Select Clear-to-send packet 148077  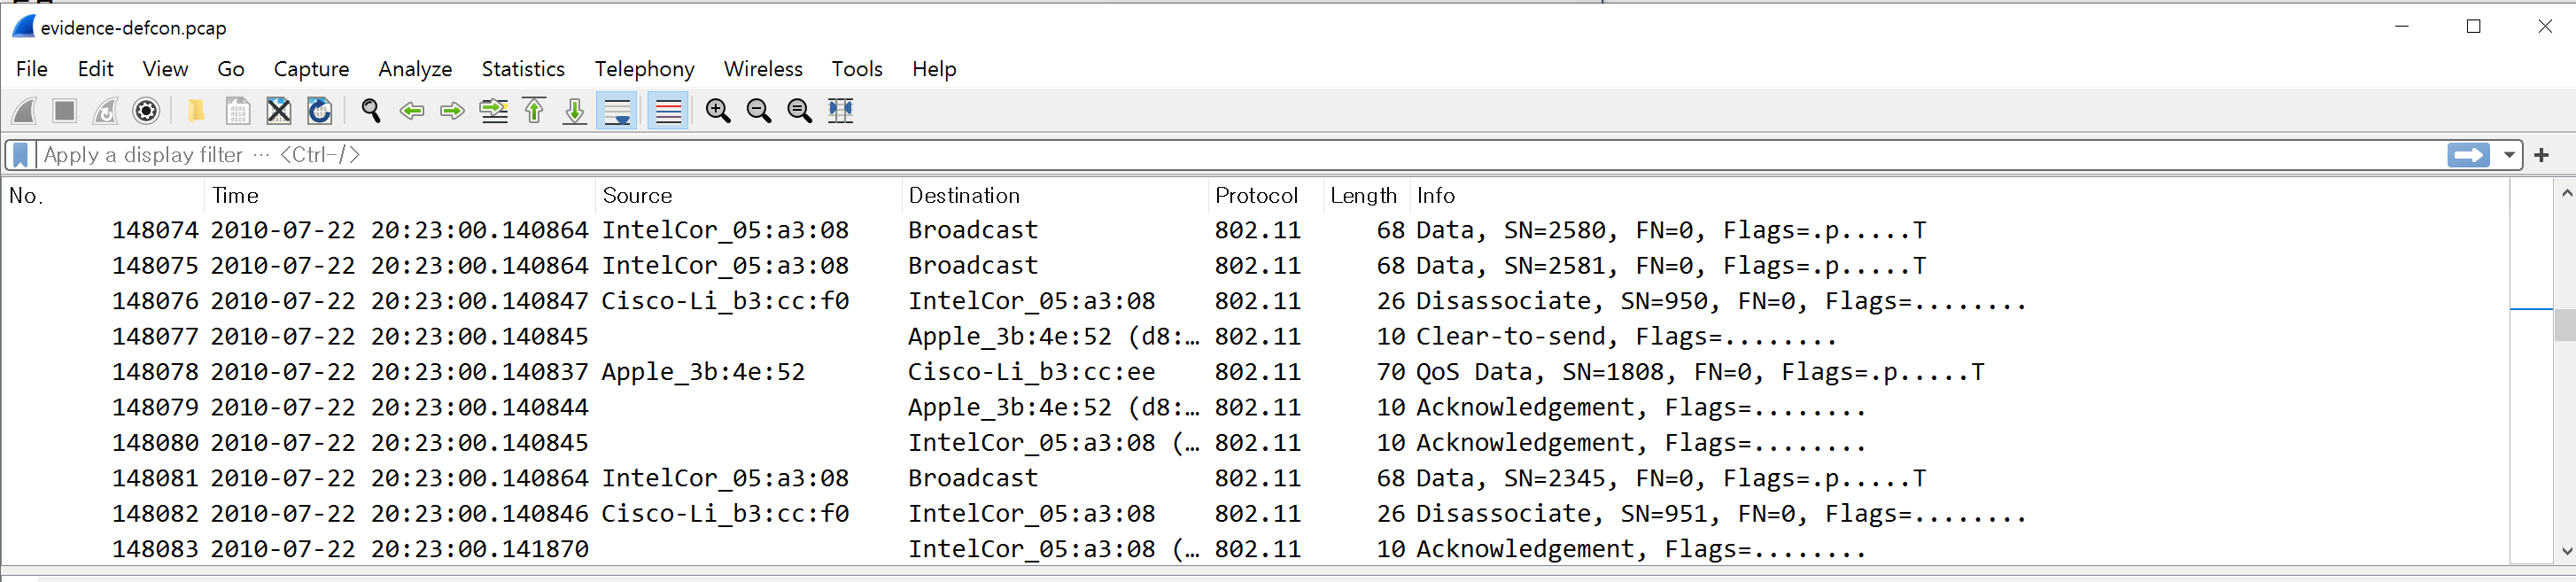(x=1256, y=337)
